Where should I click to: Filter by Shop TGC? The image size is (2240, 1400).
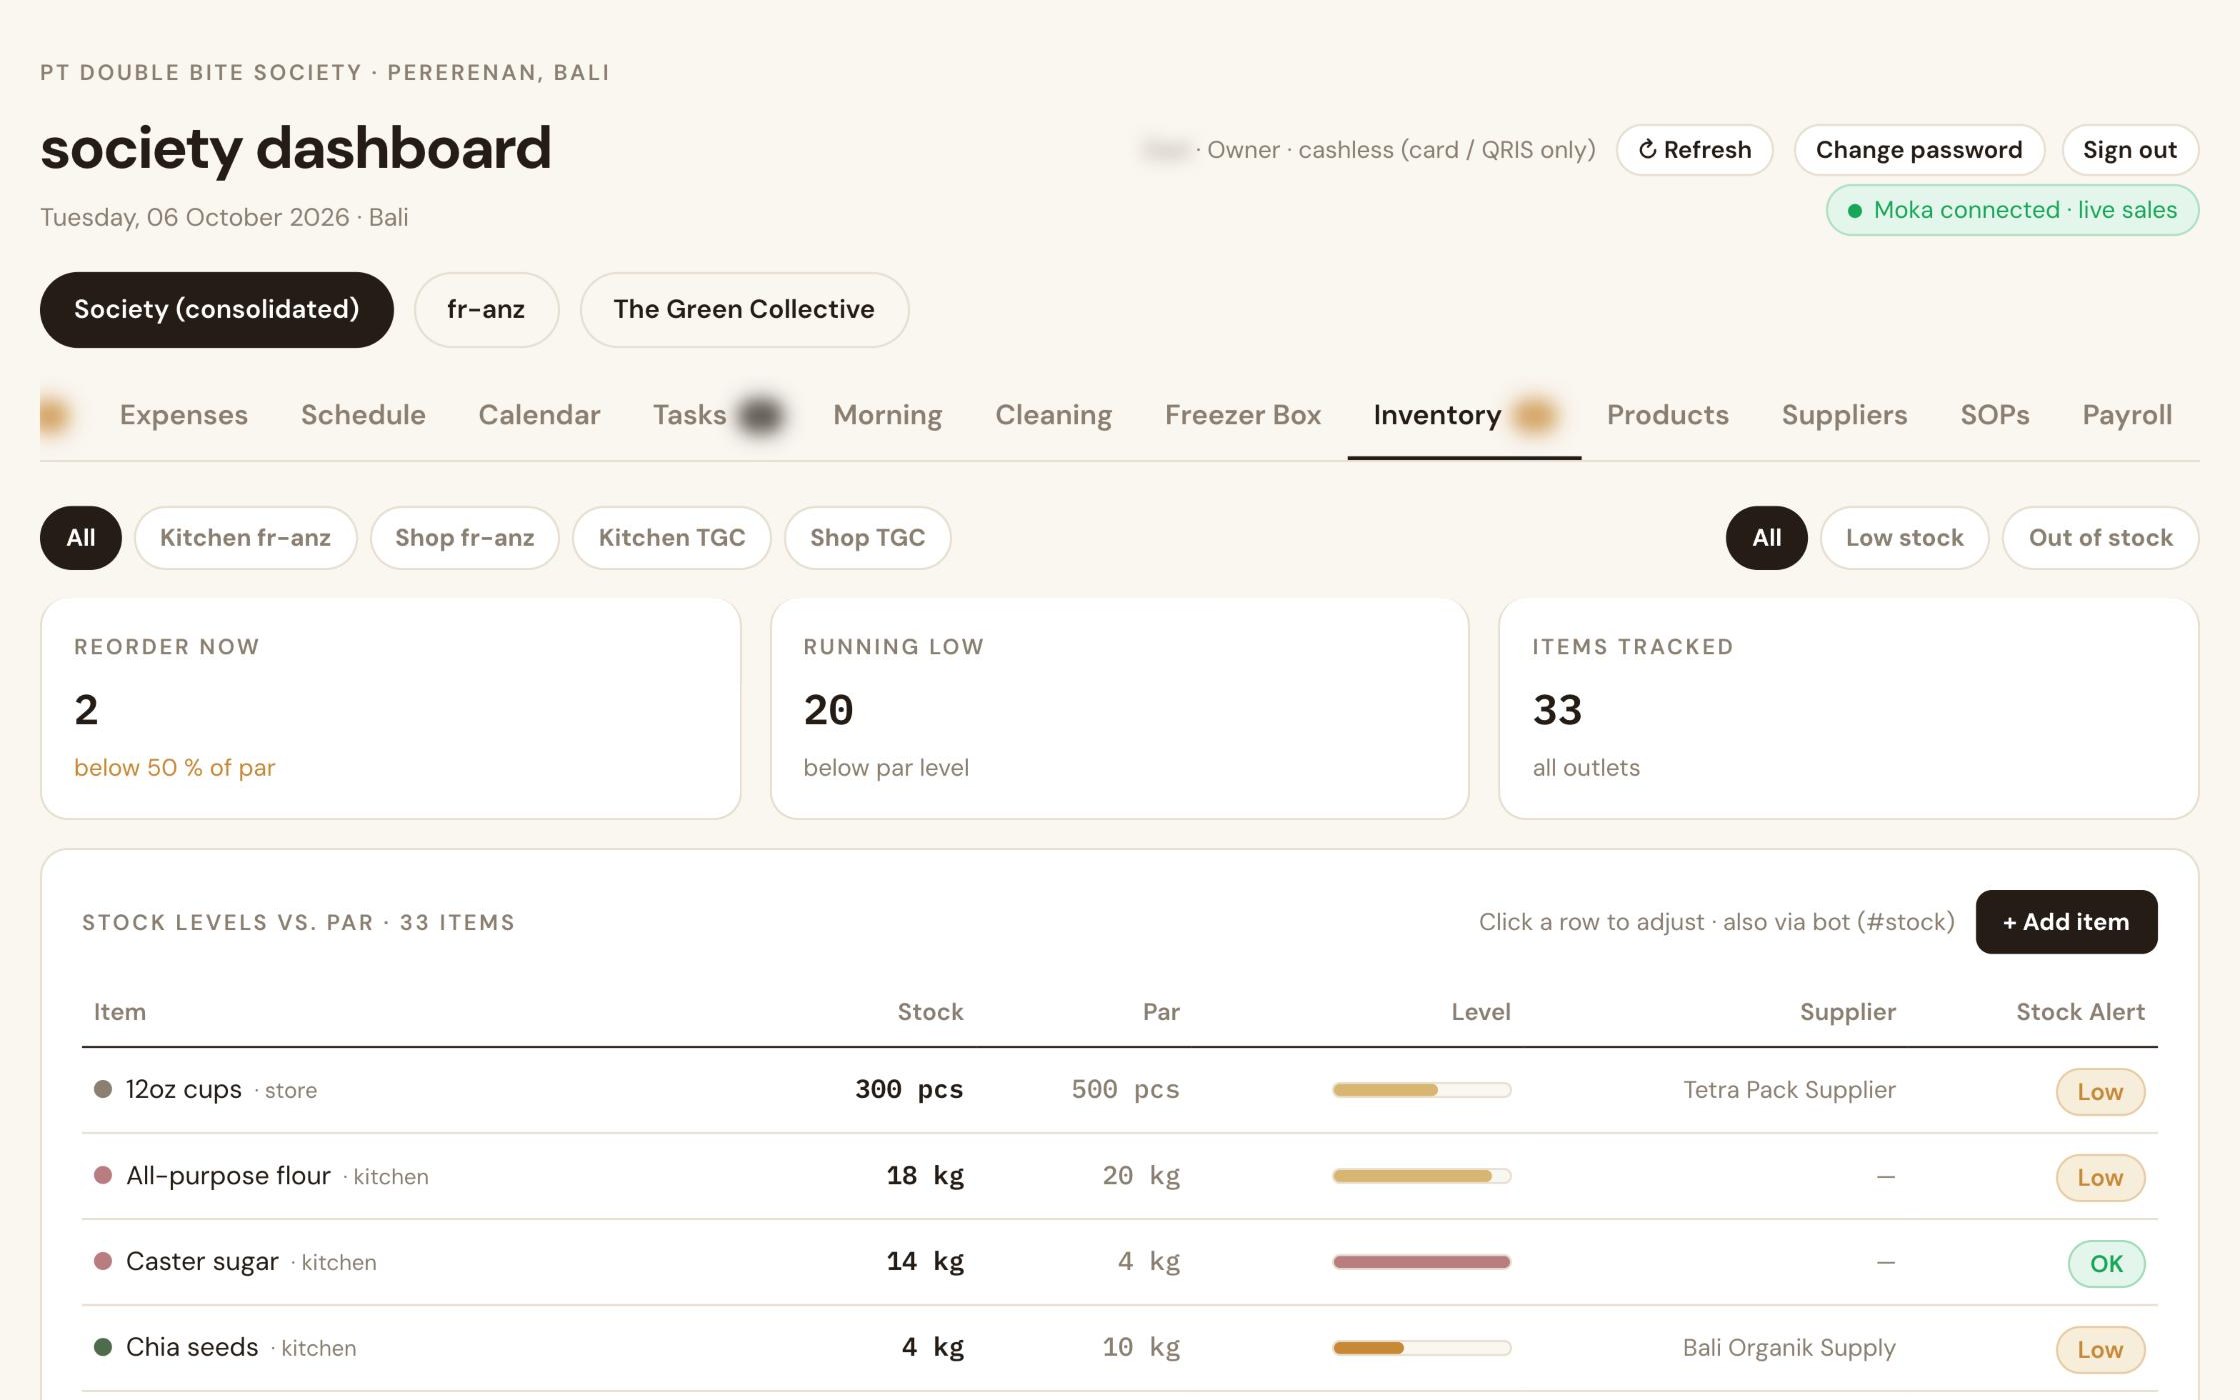(x=867, y=538)
